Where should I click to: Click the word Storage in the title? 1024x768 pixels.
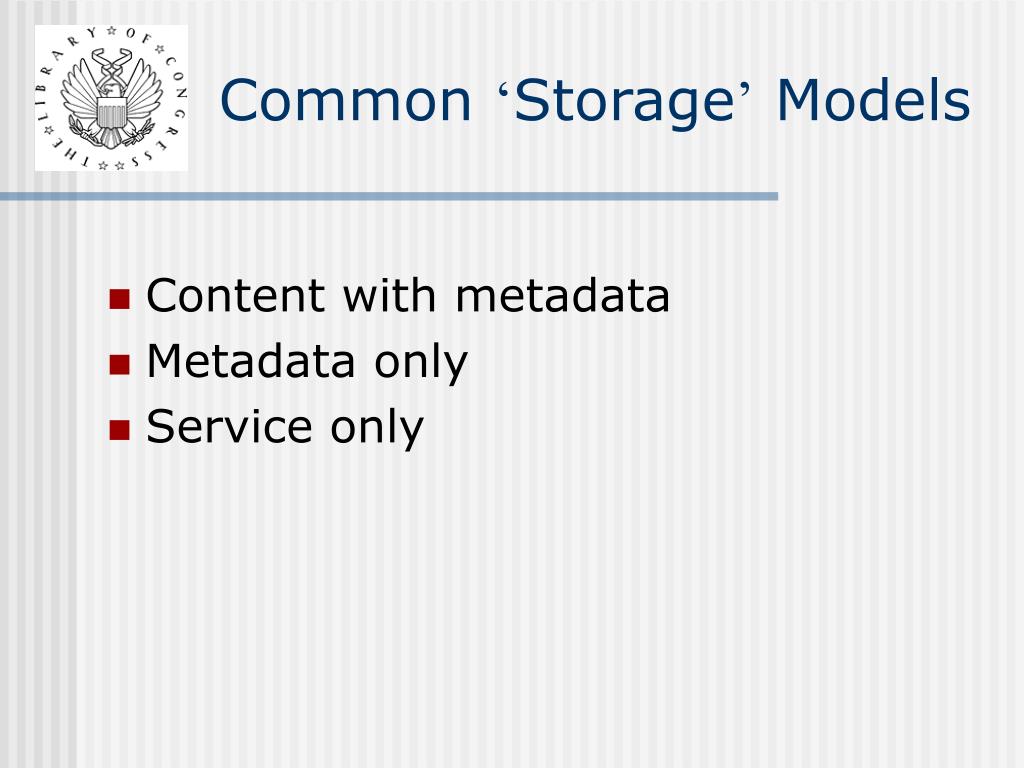click(624, 104)
